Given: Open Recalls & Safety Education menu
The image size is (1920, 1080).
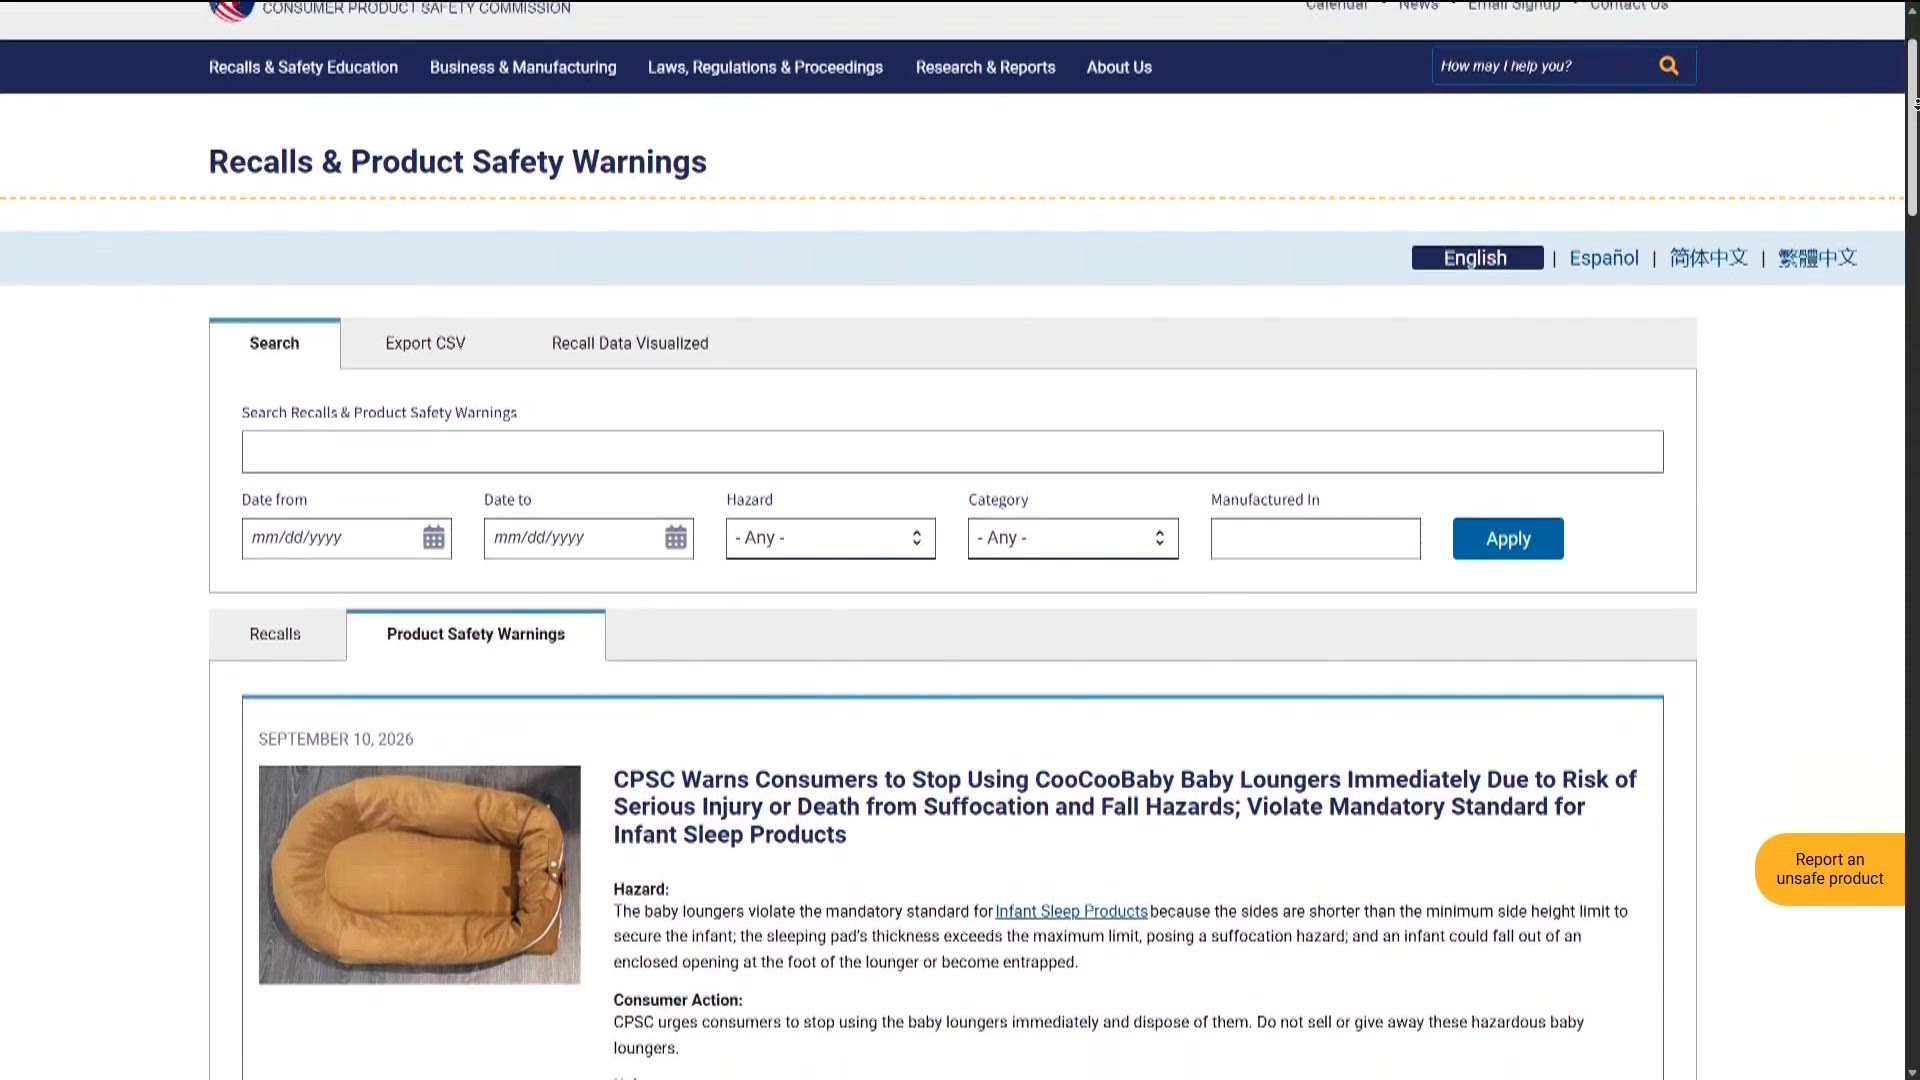Looking at the screenshot, I should (x=303, y=67).
